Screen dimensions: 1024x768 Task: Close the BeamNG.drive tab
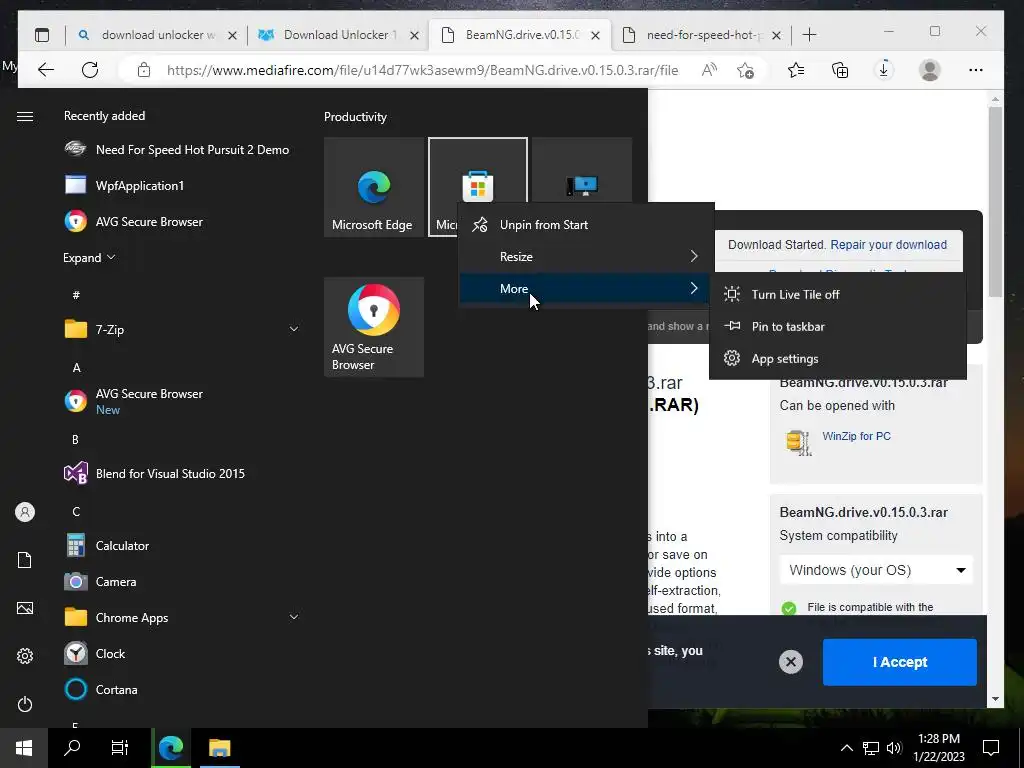click(x=596, y=35)
